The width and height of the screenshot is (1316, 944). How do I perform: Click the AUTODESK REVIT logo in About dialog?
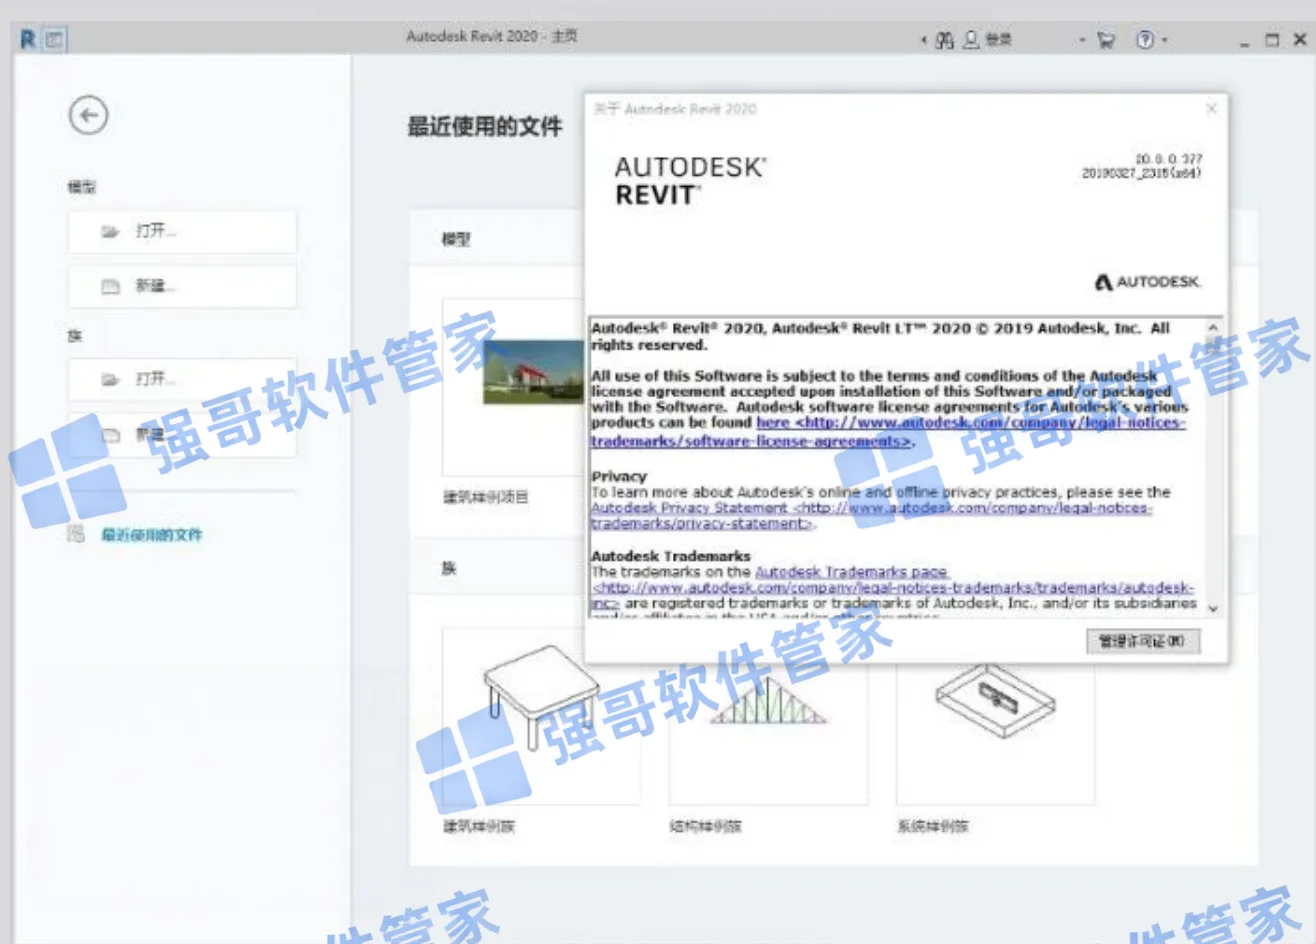(690, 180)
